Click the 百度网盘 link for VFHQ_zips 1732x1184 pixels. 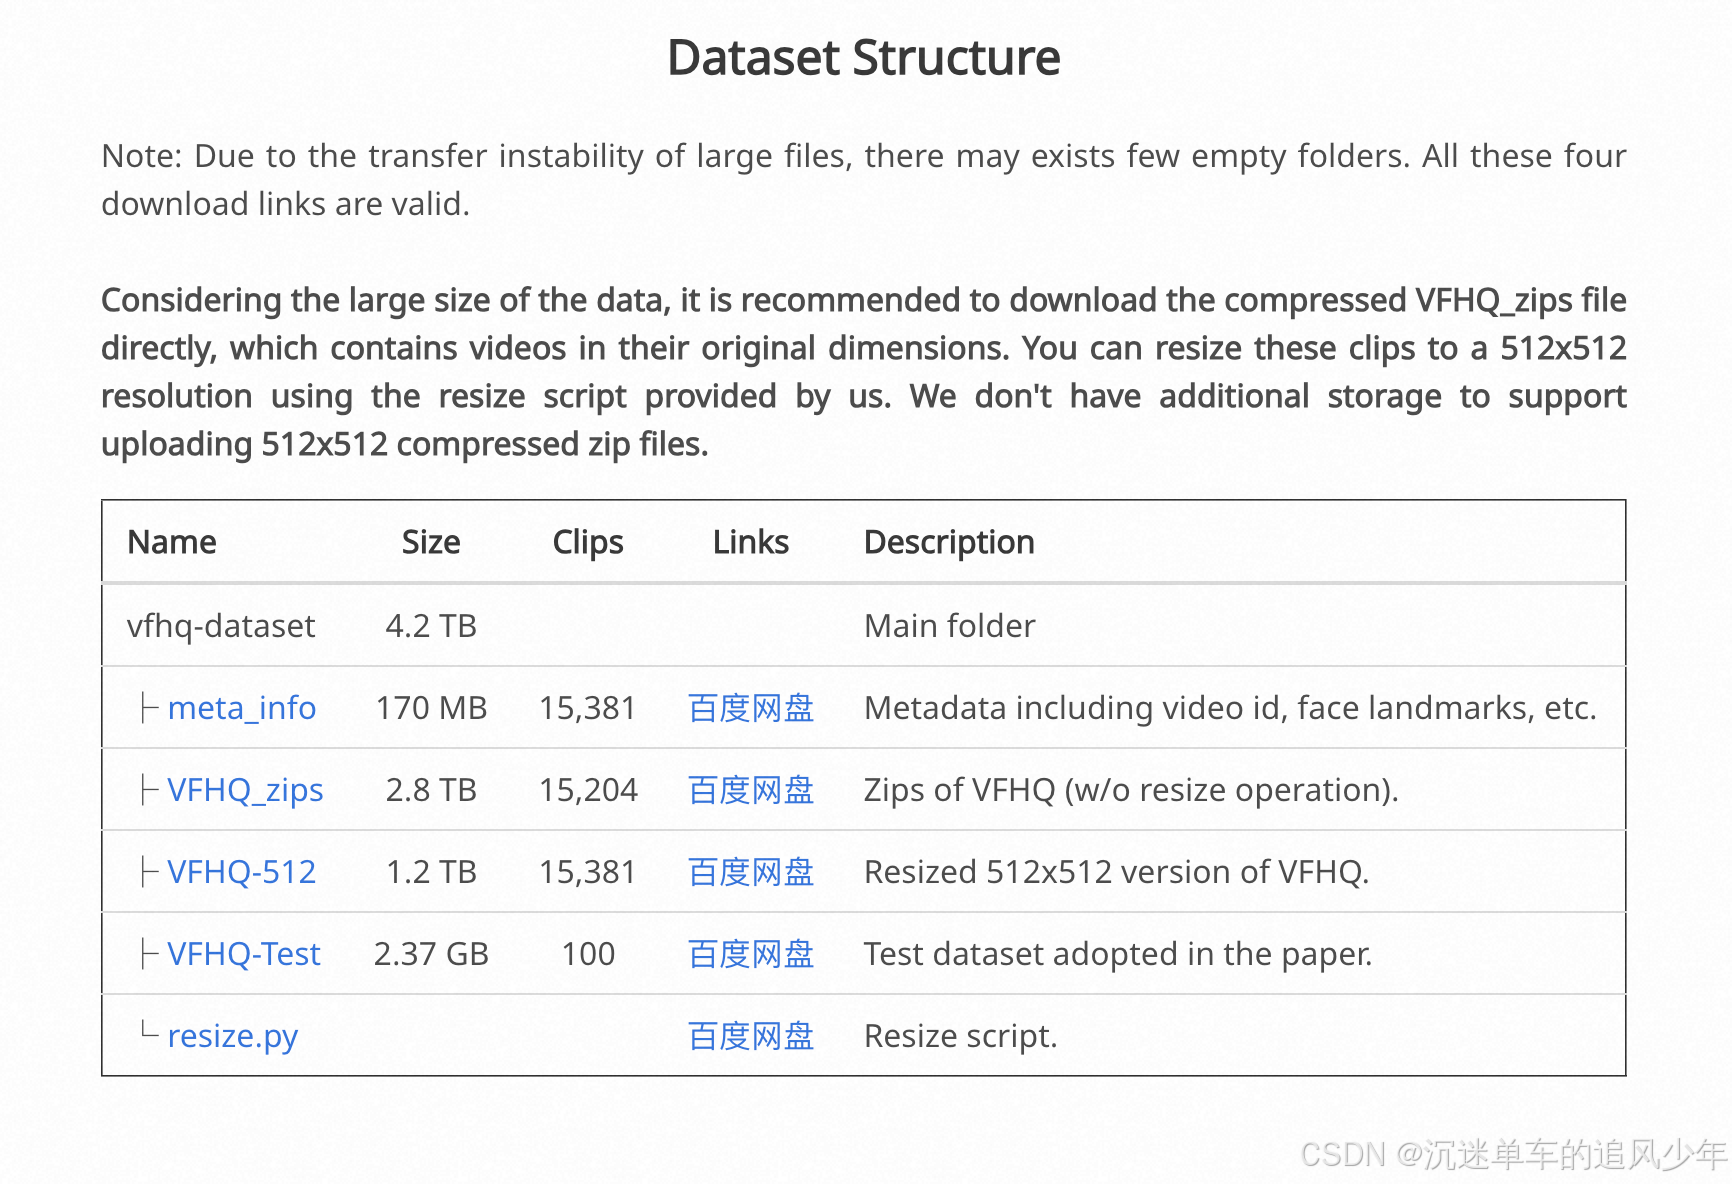751,790
